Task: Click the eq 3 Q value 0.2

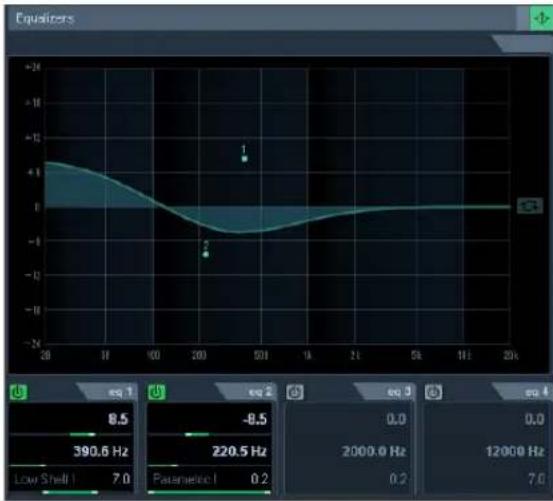Action: click(398, 479)
